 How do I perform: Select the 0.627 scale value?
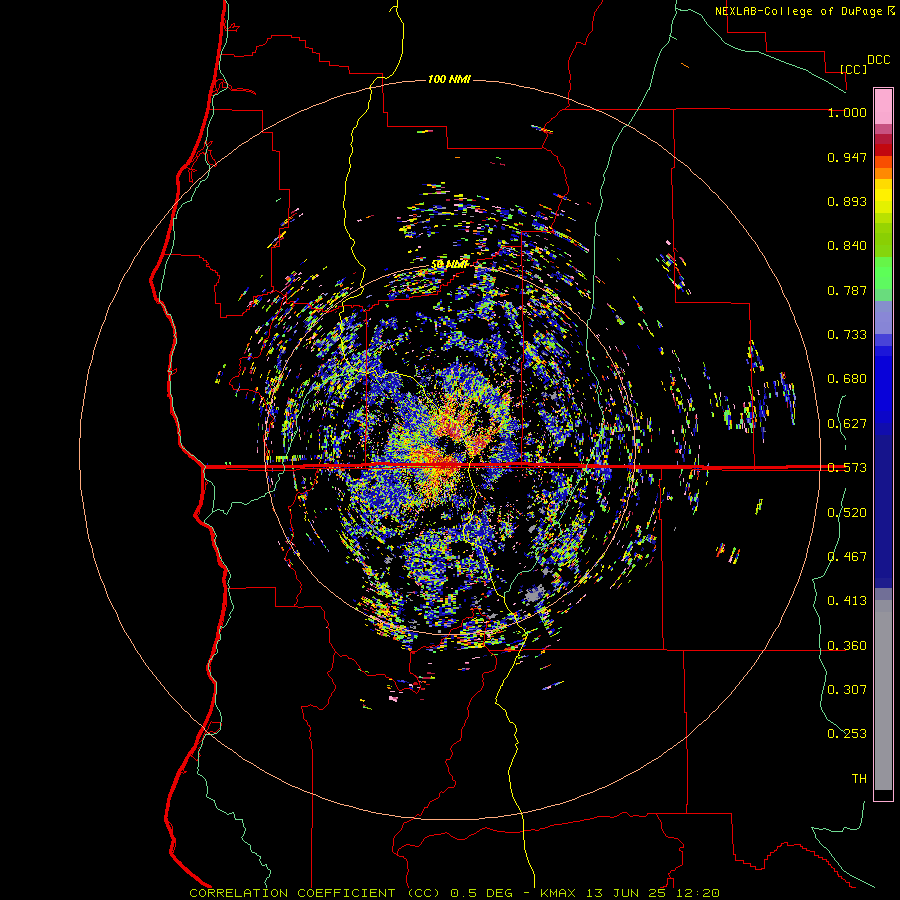click(x=847, y=424)
